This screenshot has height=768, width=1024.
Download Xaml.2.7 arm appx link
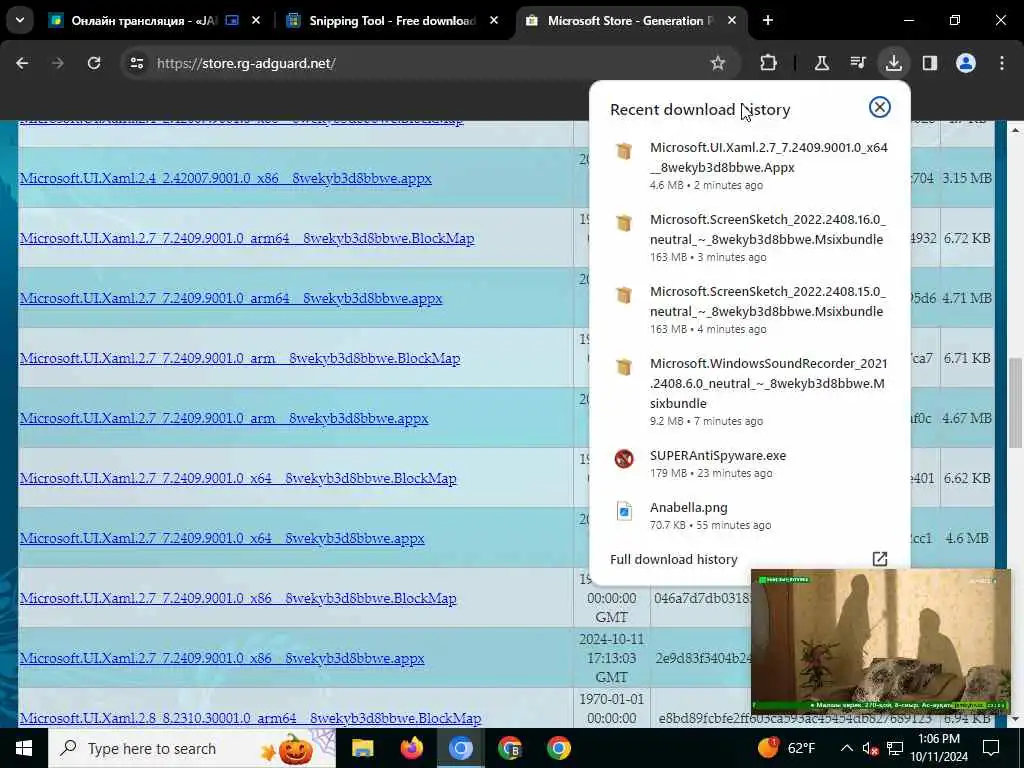[224, 419]
